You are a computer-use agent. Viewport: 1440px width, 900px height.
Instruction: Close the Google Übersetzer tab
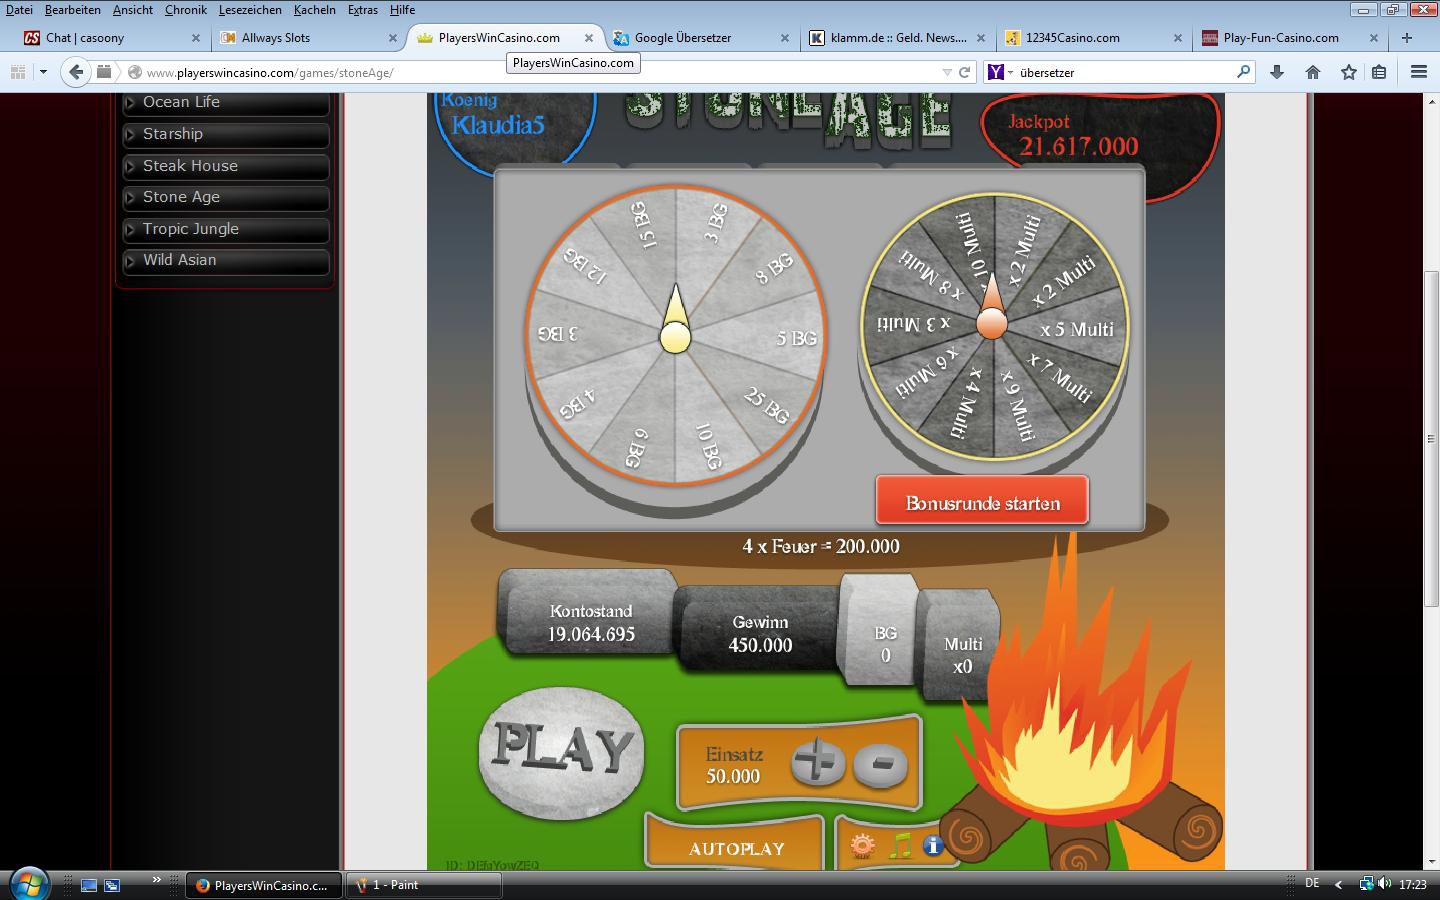785,38
